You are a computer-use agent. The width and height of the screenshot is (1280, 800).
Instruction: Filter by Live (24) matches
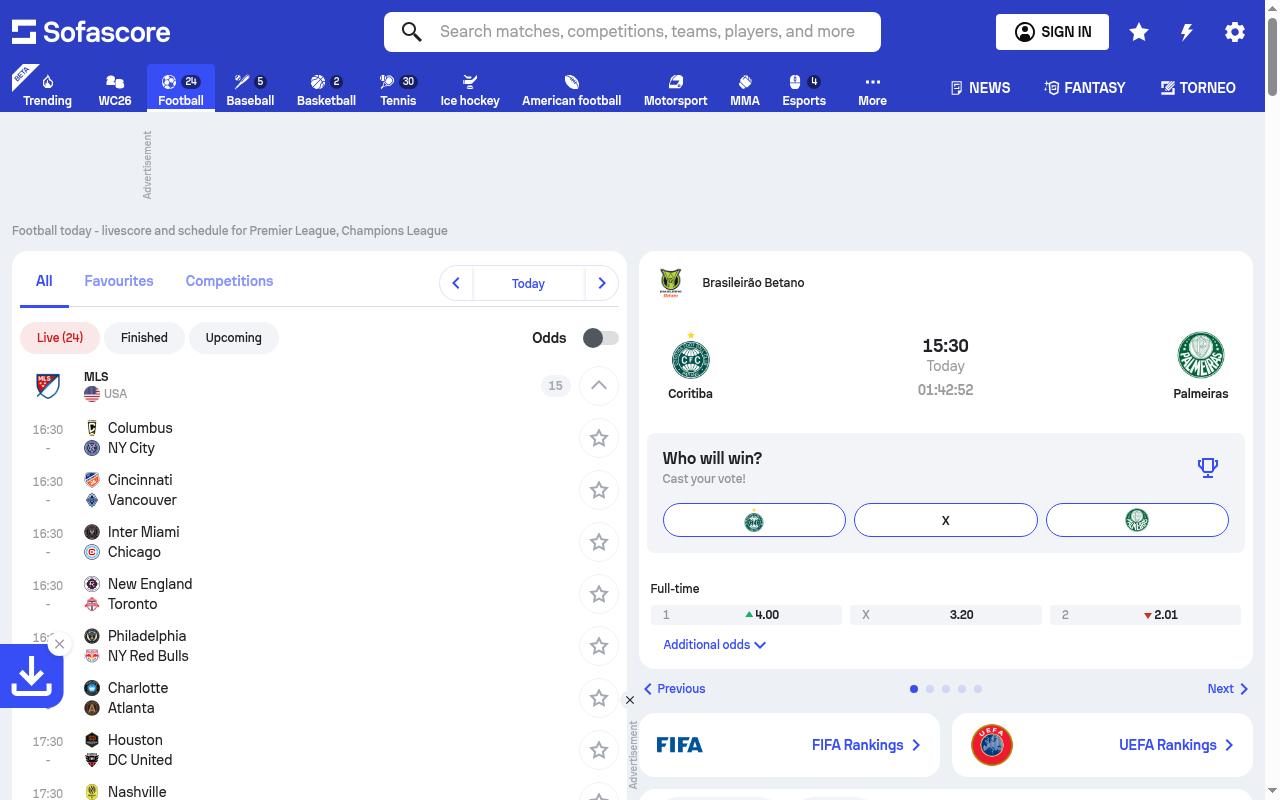pos(60,338)
